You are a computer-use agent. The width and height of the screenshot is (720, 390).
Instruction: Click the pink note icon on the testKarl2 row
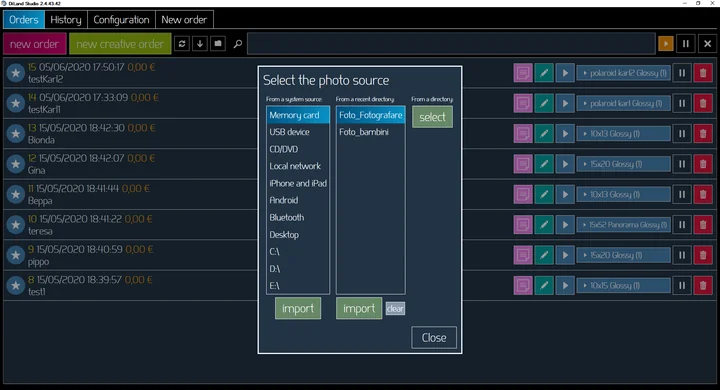pyautogui.click(x=523, y=73)
